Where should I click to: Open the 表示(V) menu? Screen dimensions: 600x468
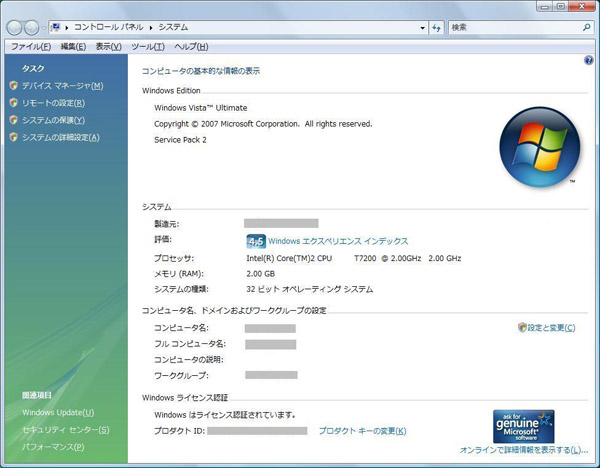[x=109, y=47]
